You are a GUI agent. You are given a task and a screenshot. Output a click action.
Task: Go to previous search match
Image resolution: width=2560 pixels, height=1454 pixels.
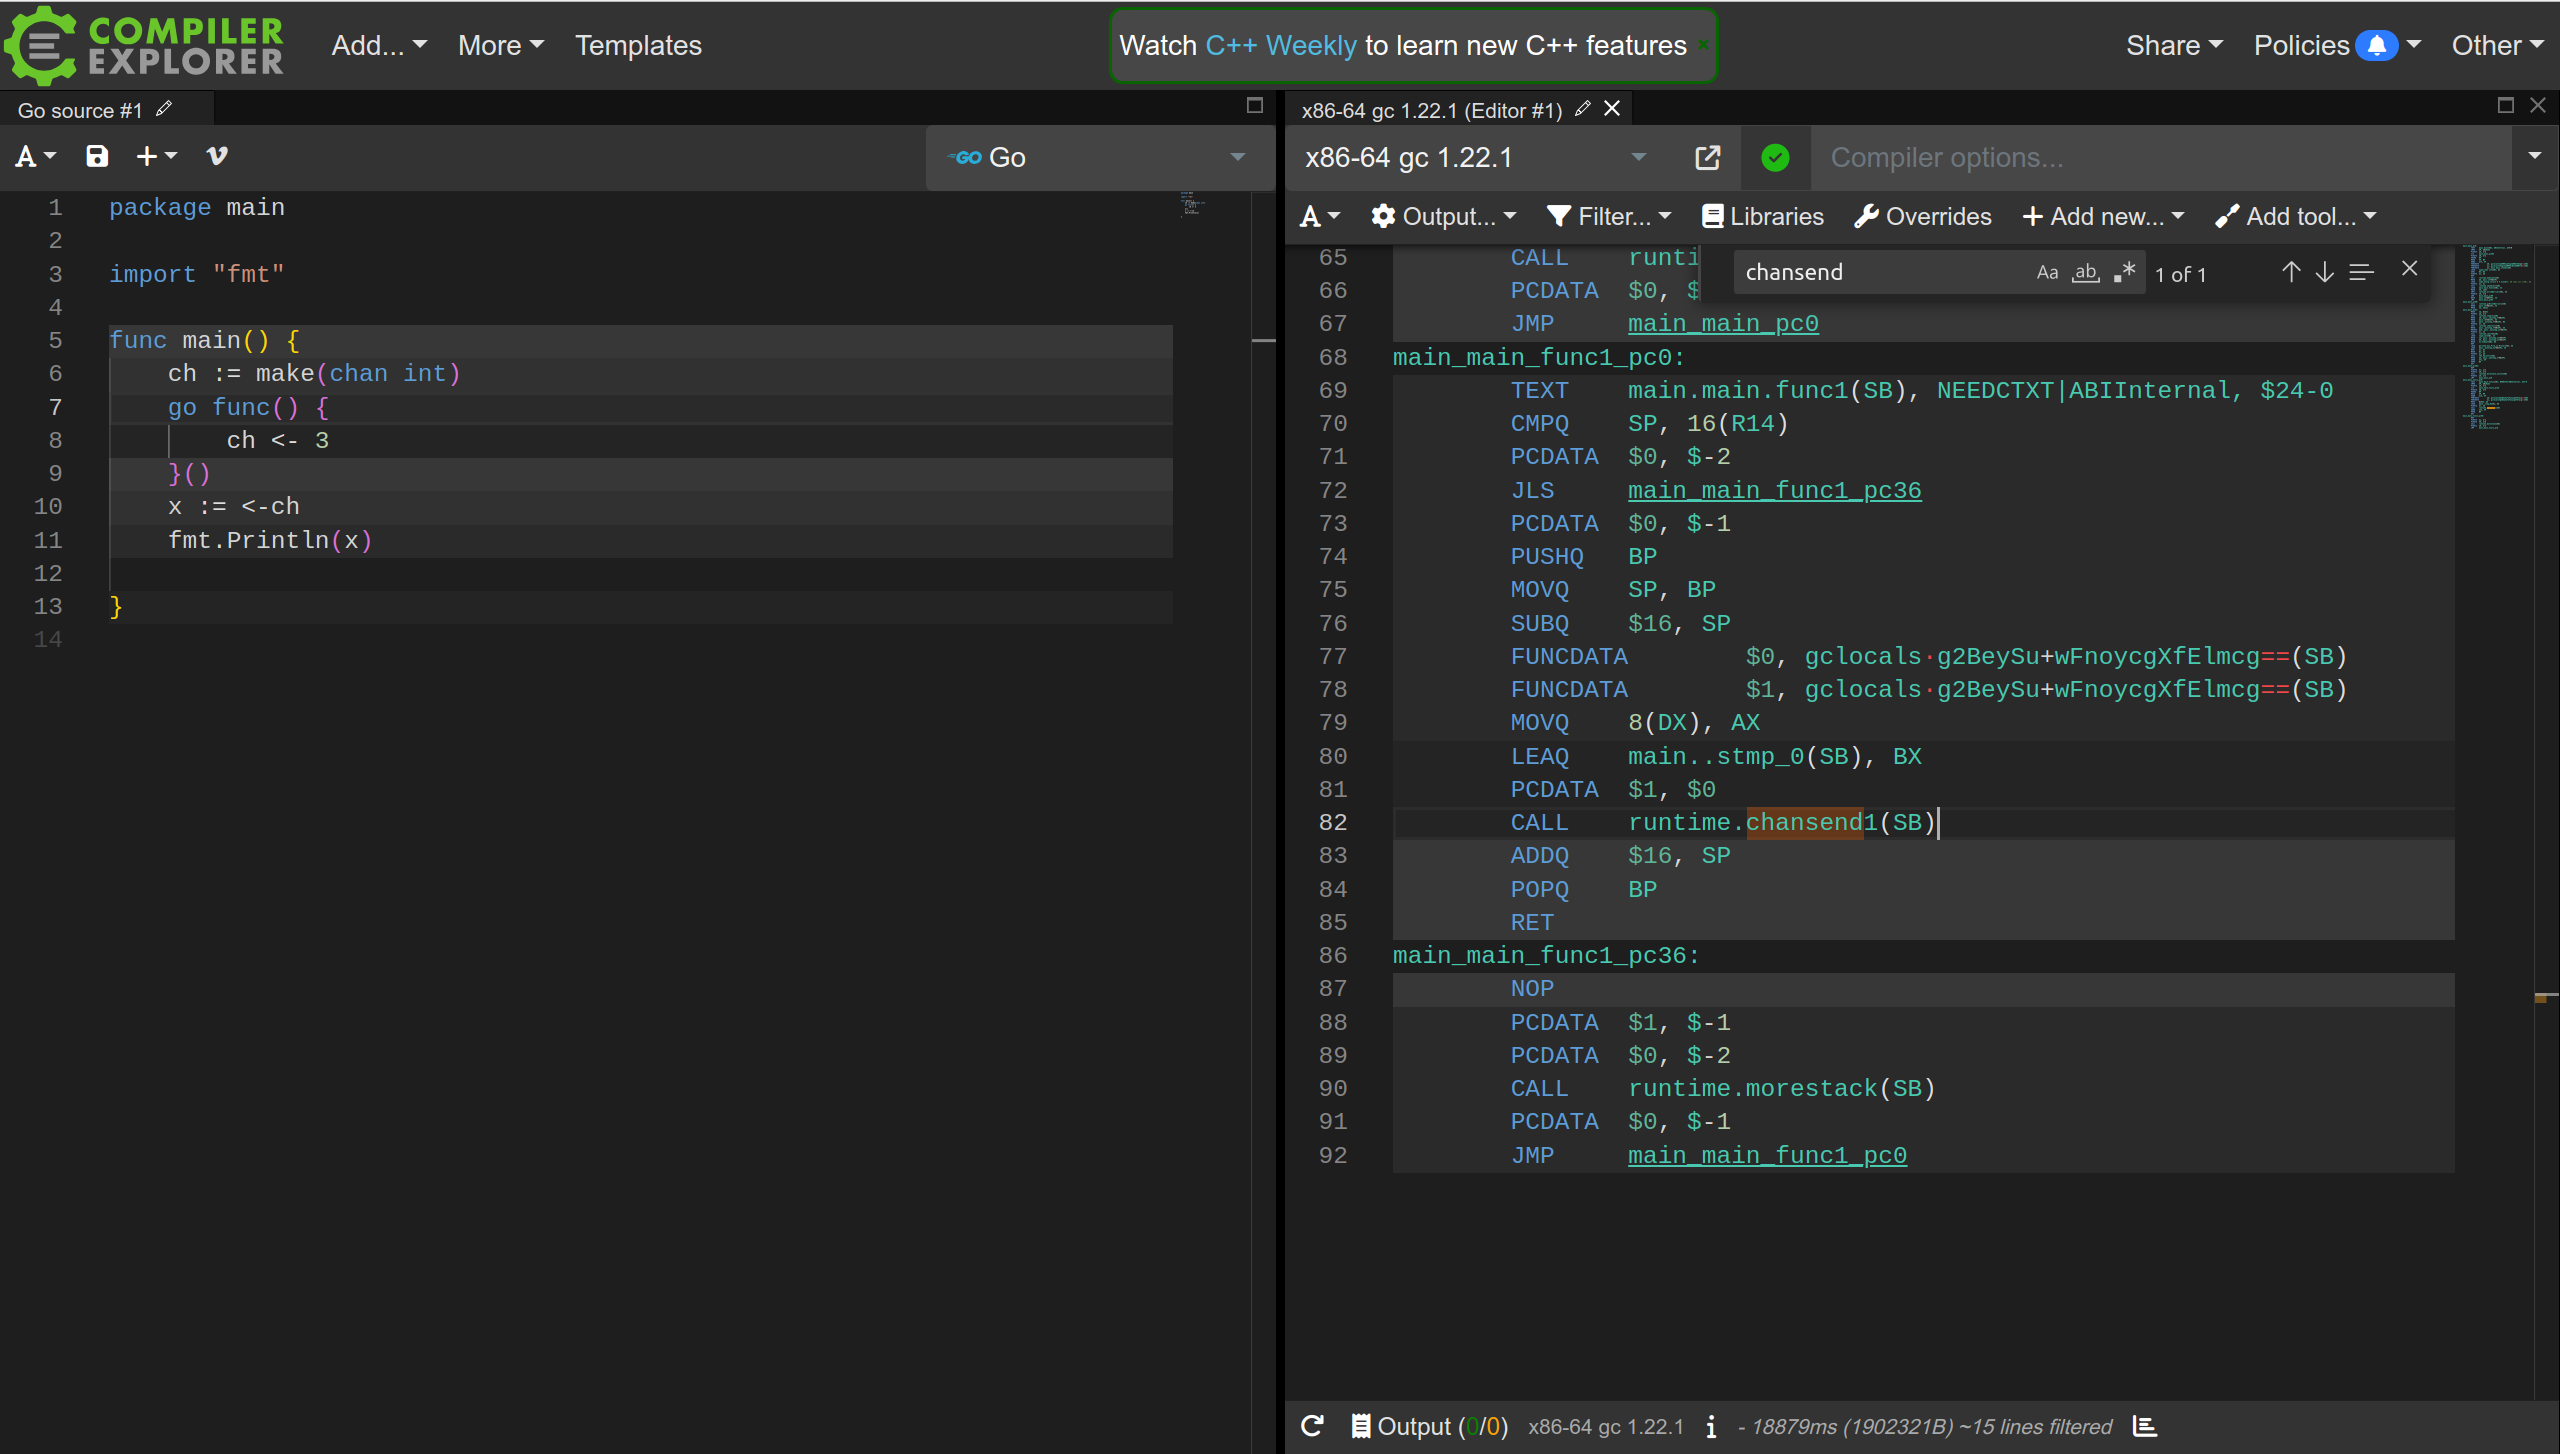[2291, 272]
